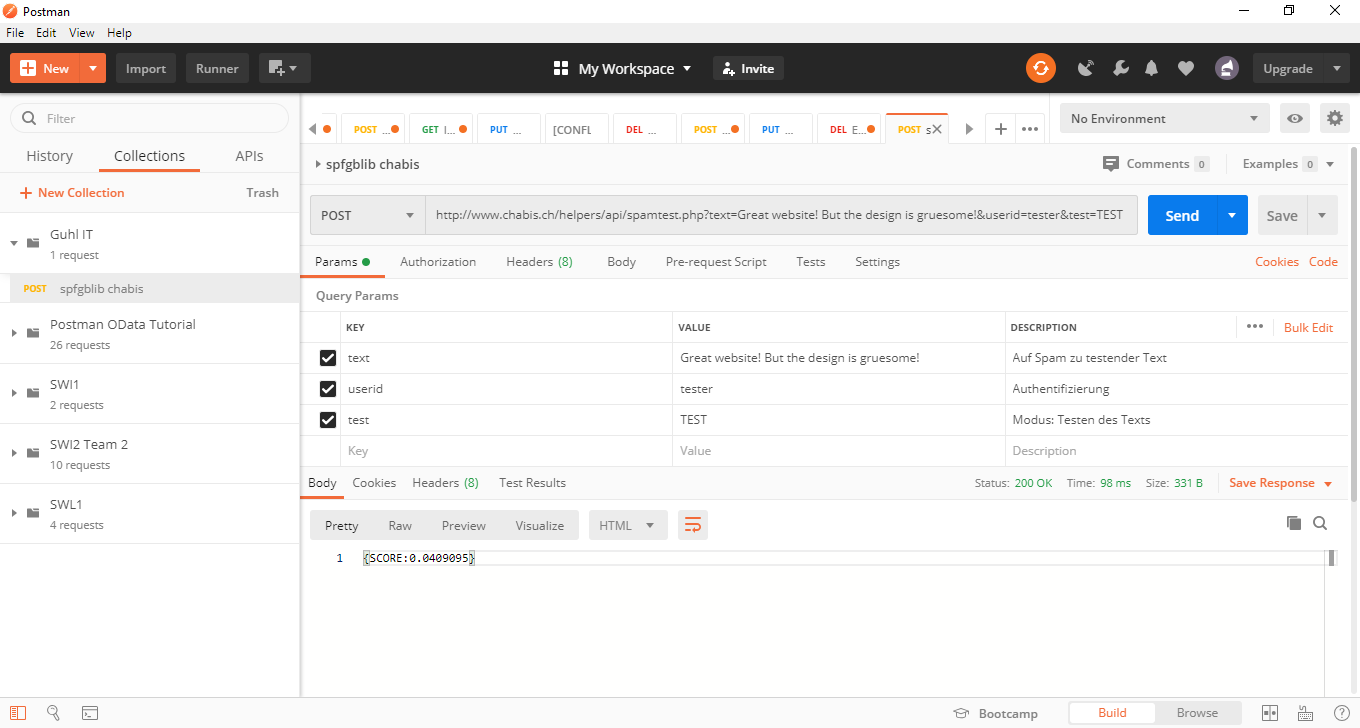The height and width of the screenshot is (728, 1360).
Task: Open the new window icon dropdown
Action: point(285,68)
